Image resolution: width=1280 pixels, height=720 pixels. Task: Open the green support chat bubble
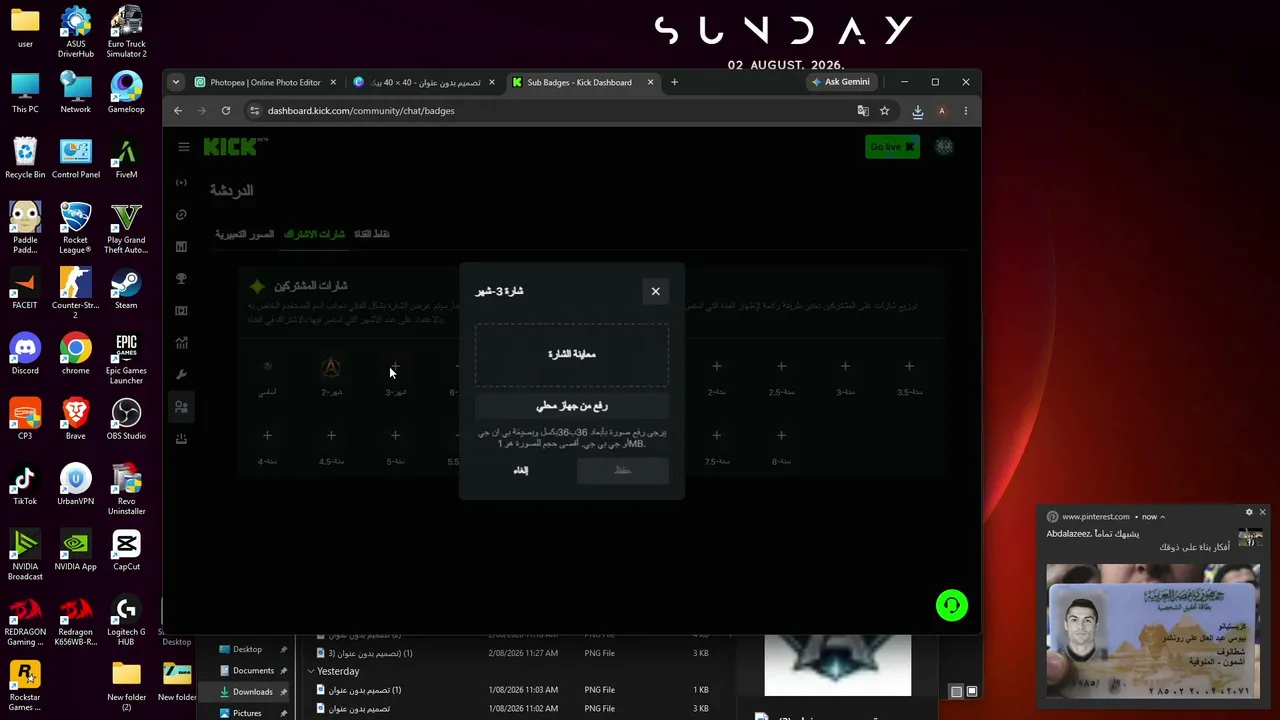[952, 605]
